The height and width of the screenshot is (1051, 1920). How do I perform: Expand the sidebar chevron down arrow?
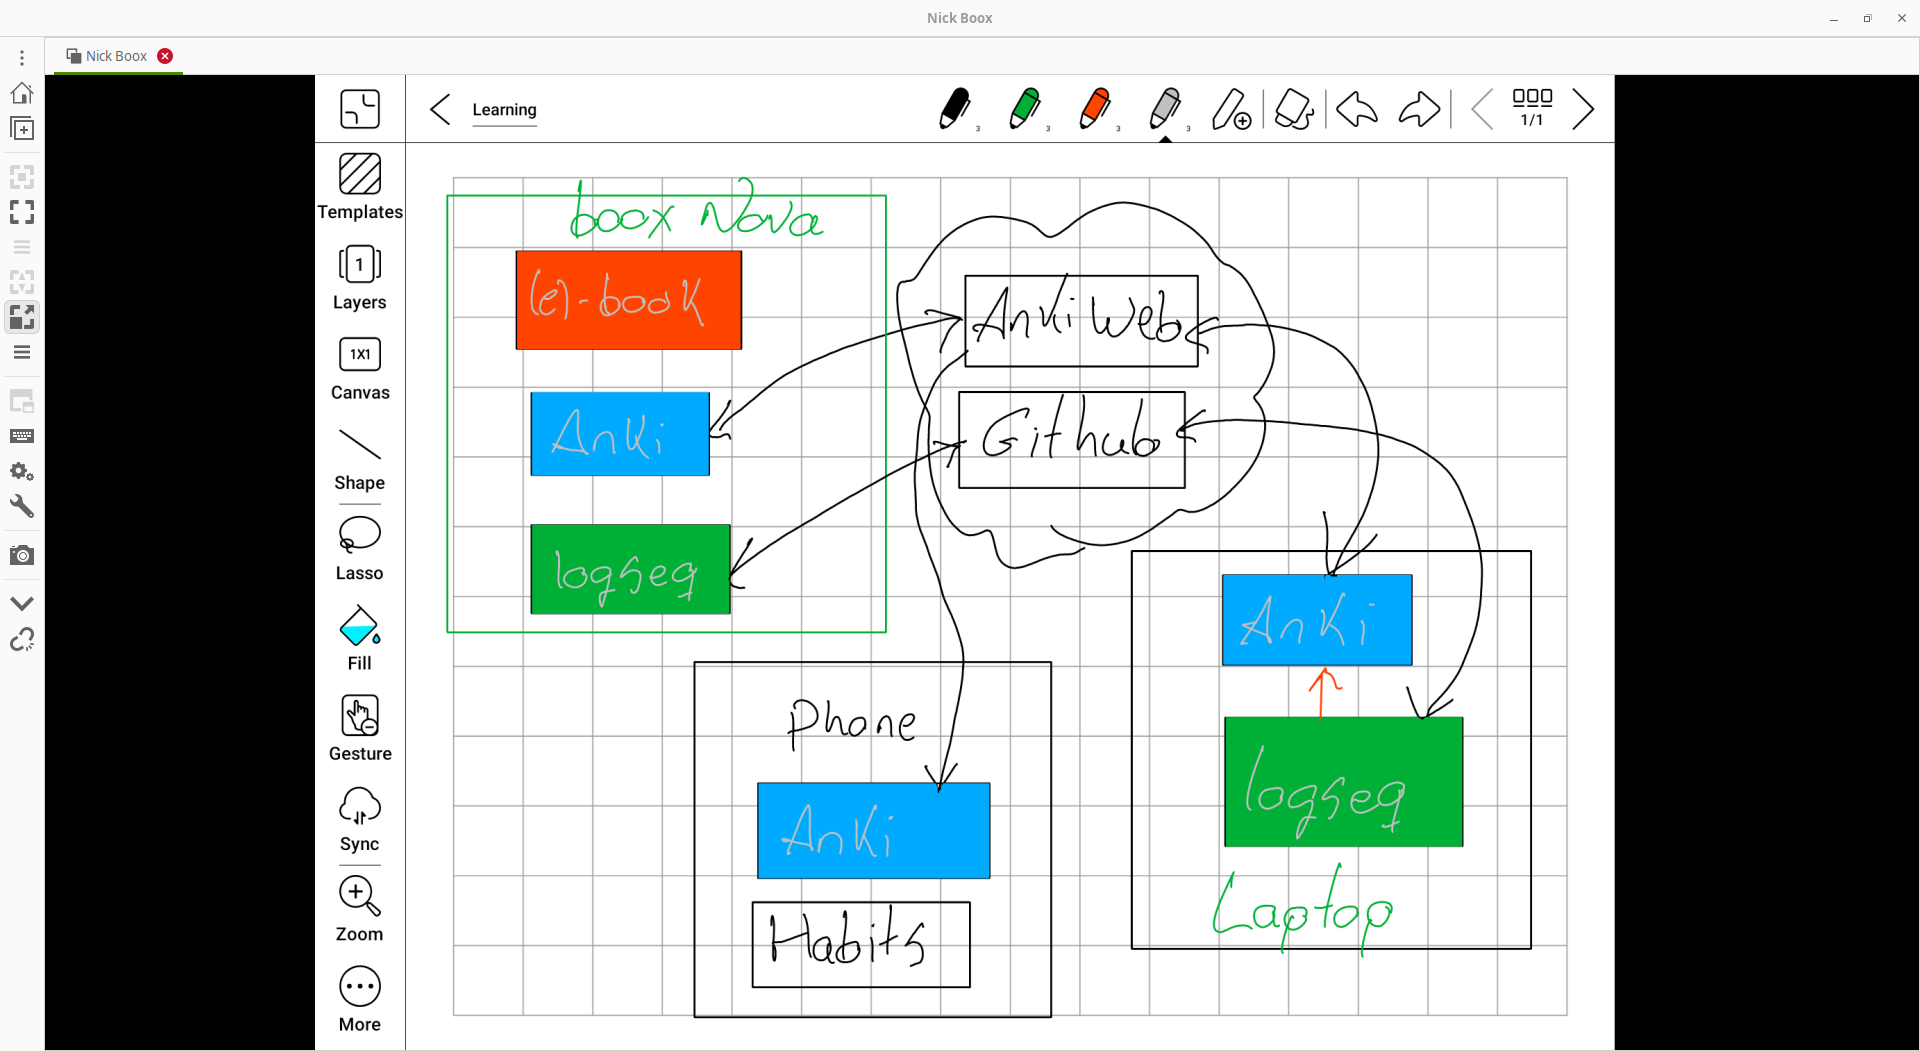coord(22,604)
